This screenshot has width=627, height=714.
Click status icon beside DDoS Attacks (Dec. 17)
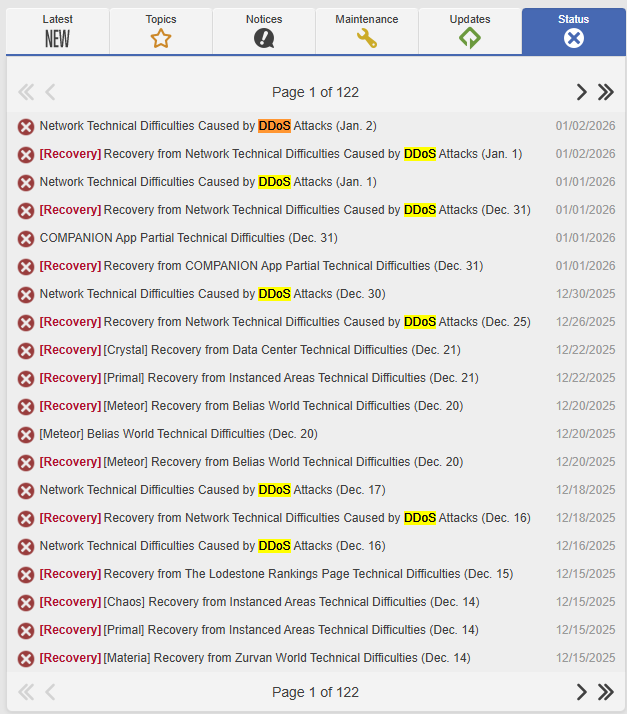tap(26, 491)
